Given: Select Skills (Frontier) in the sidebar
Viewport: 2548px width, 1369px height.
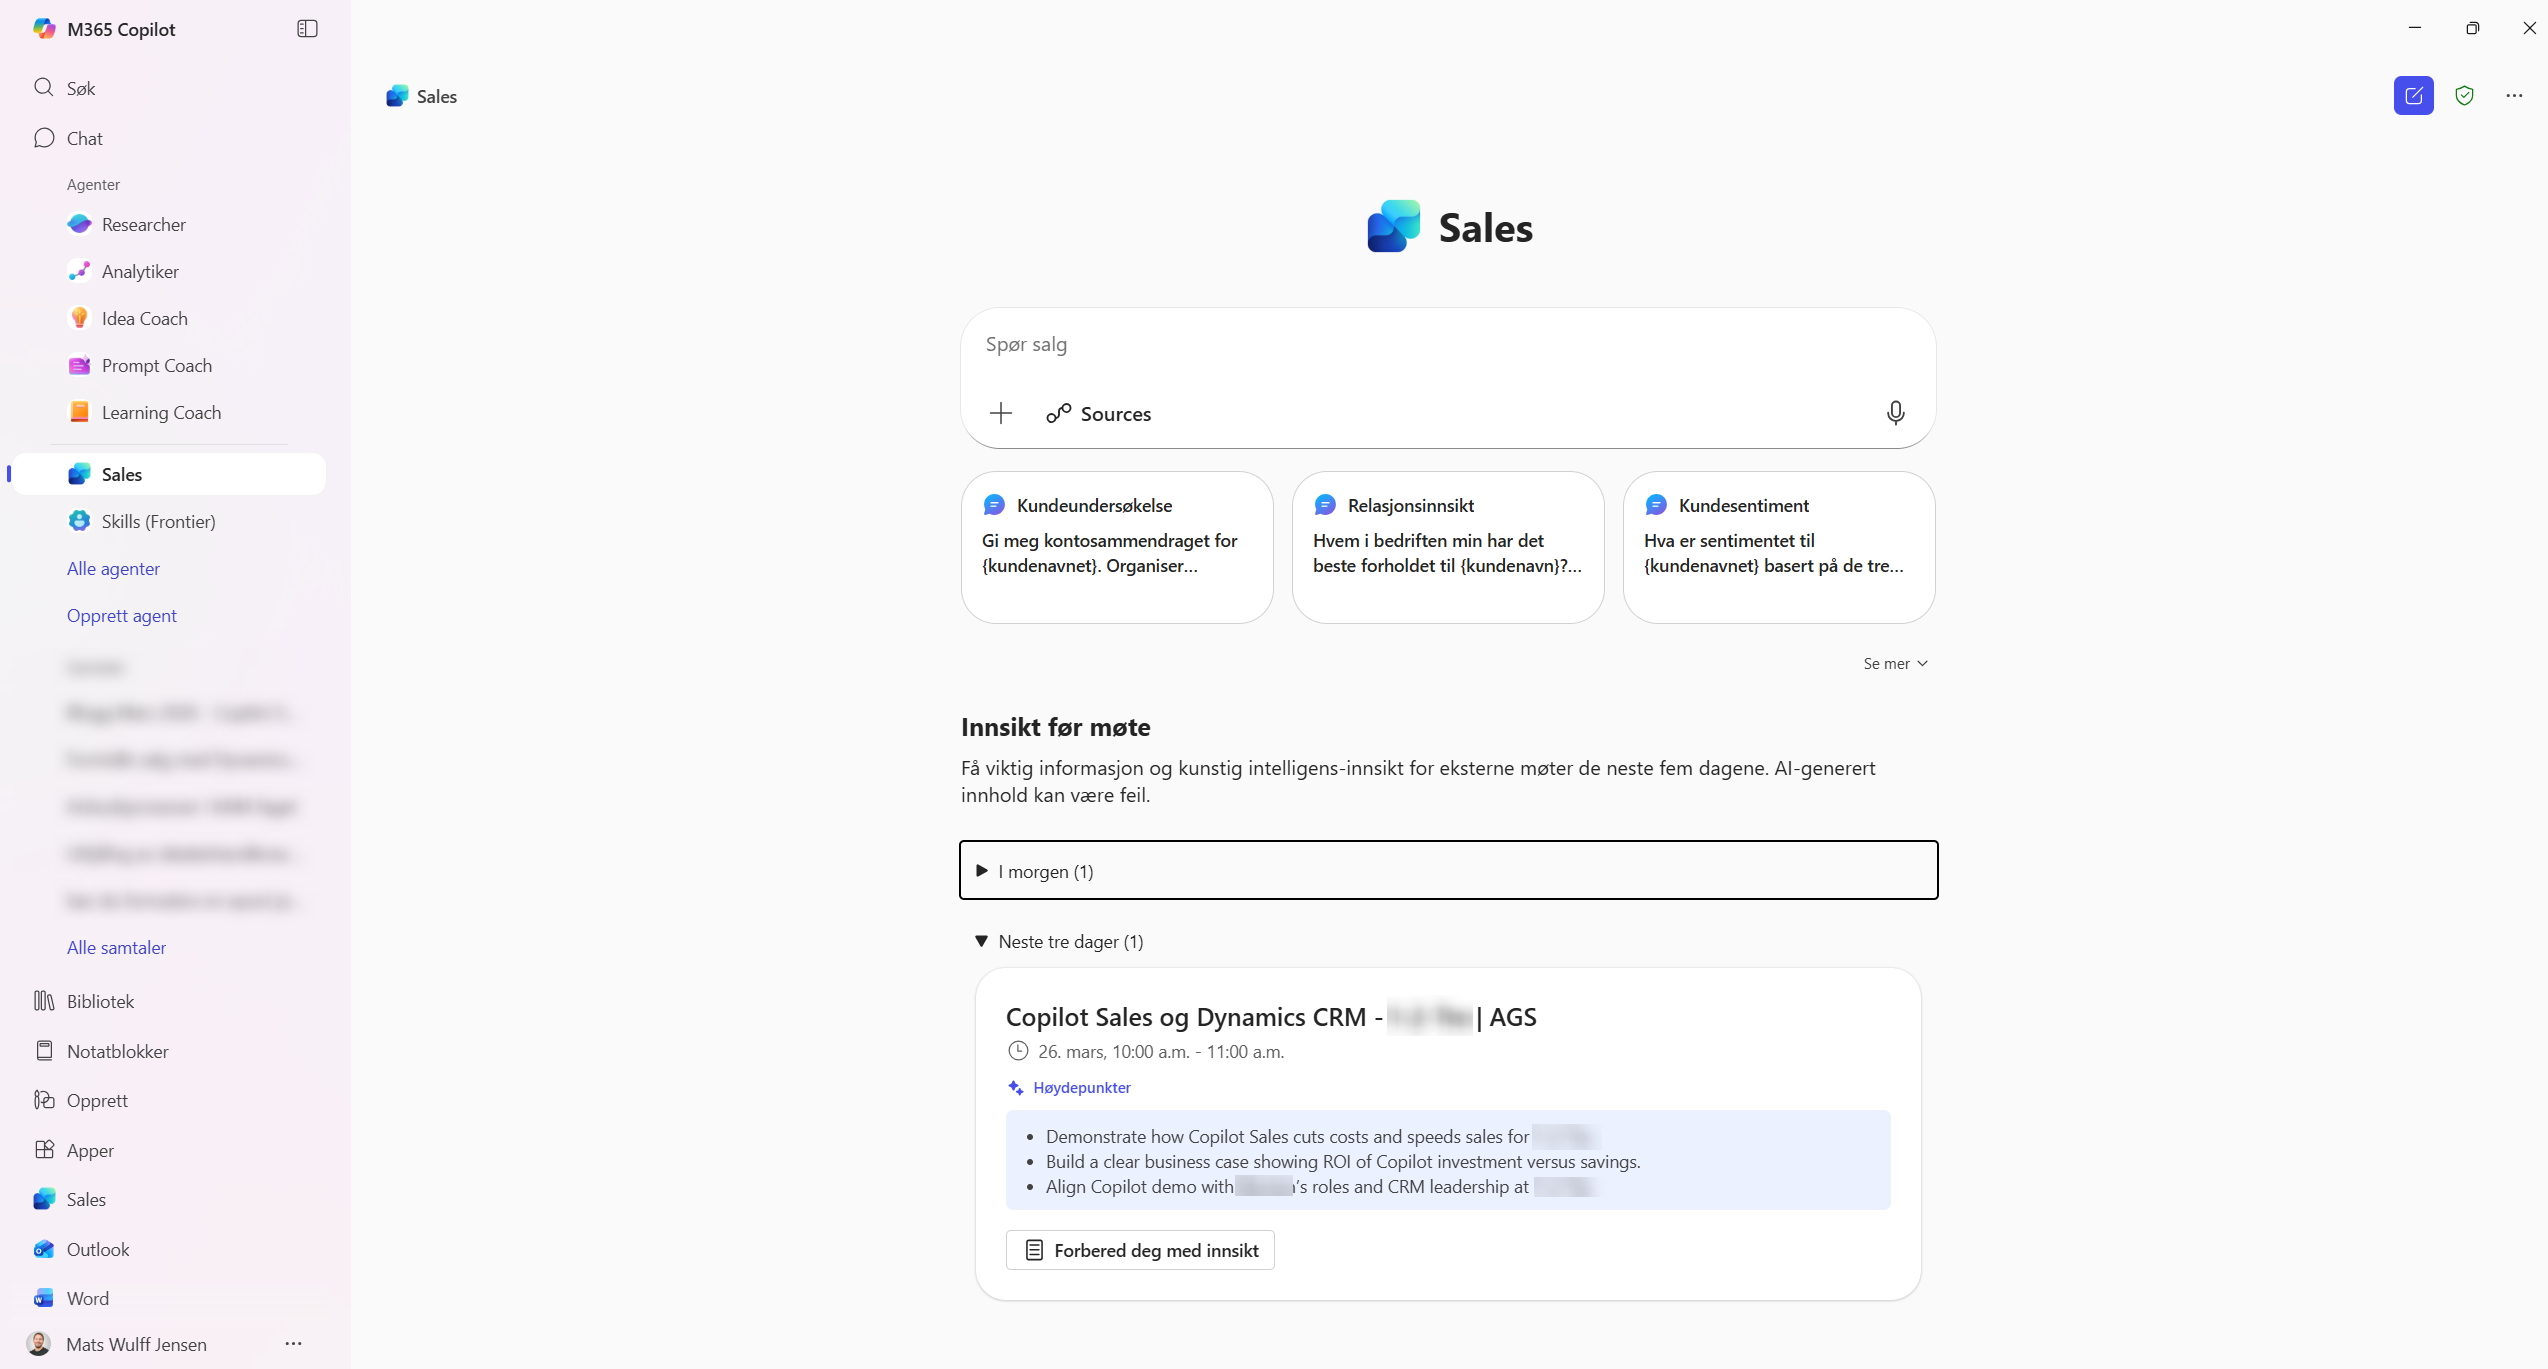Looking at the screenshot, I should pyautogui.click(x=158, y=522).
